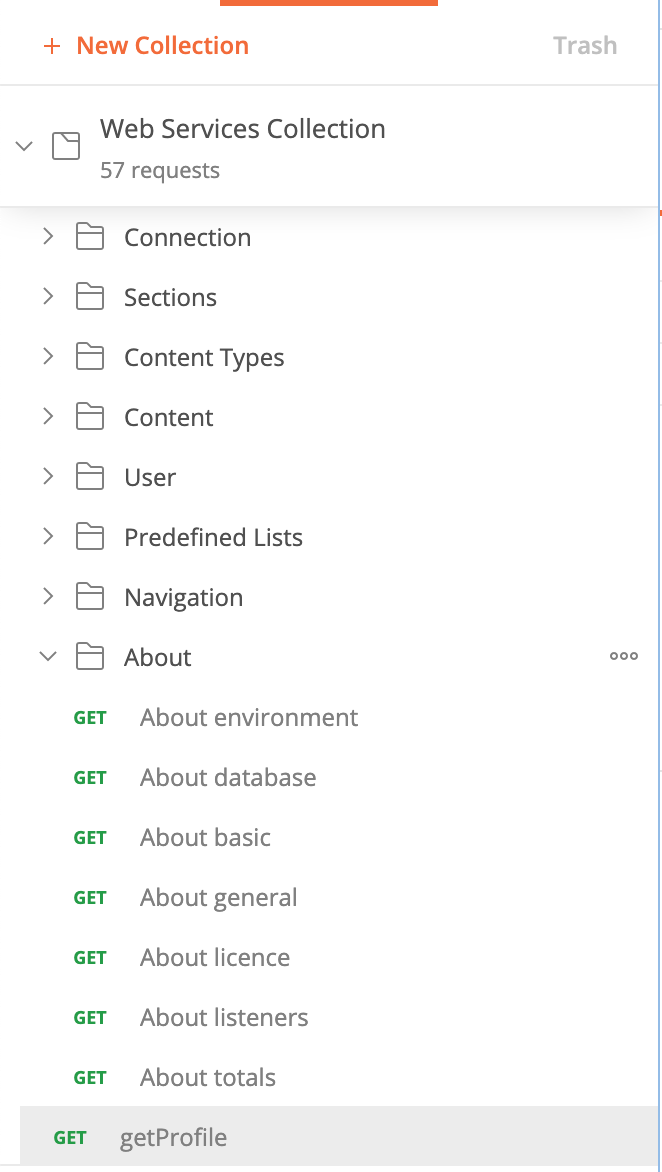Click the folder icon next to Sections
Screen dimensions: 662x1172
coord(90,297)
